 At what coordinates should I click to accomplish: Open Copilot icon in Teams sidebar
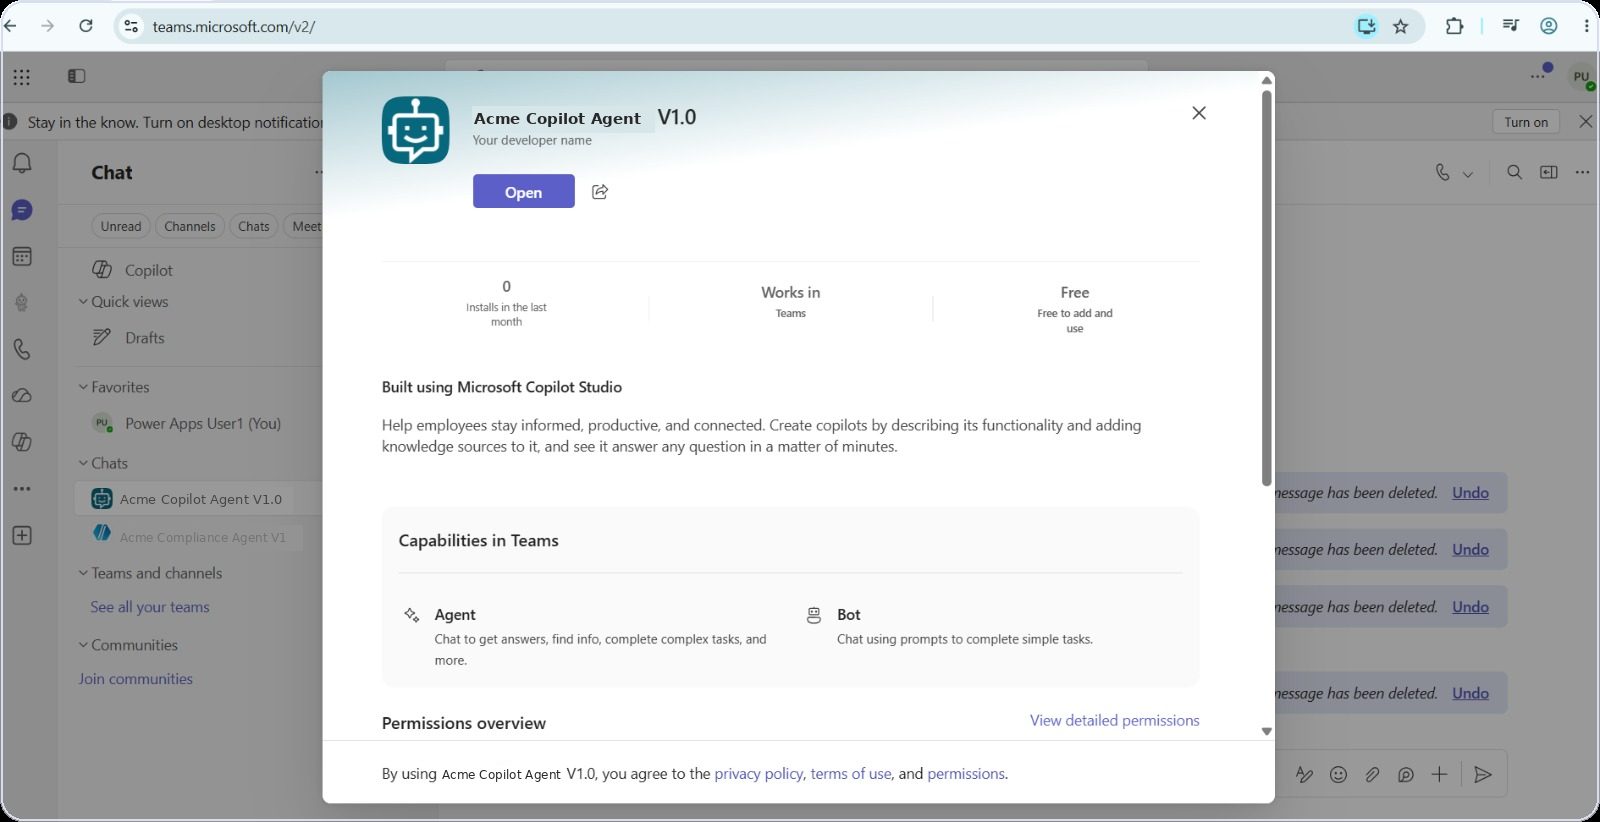pos(22,442)
